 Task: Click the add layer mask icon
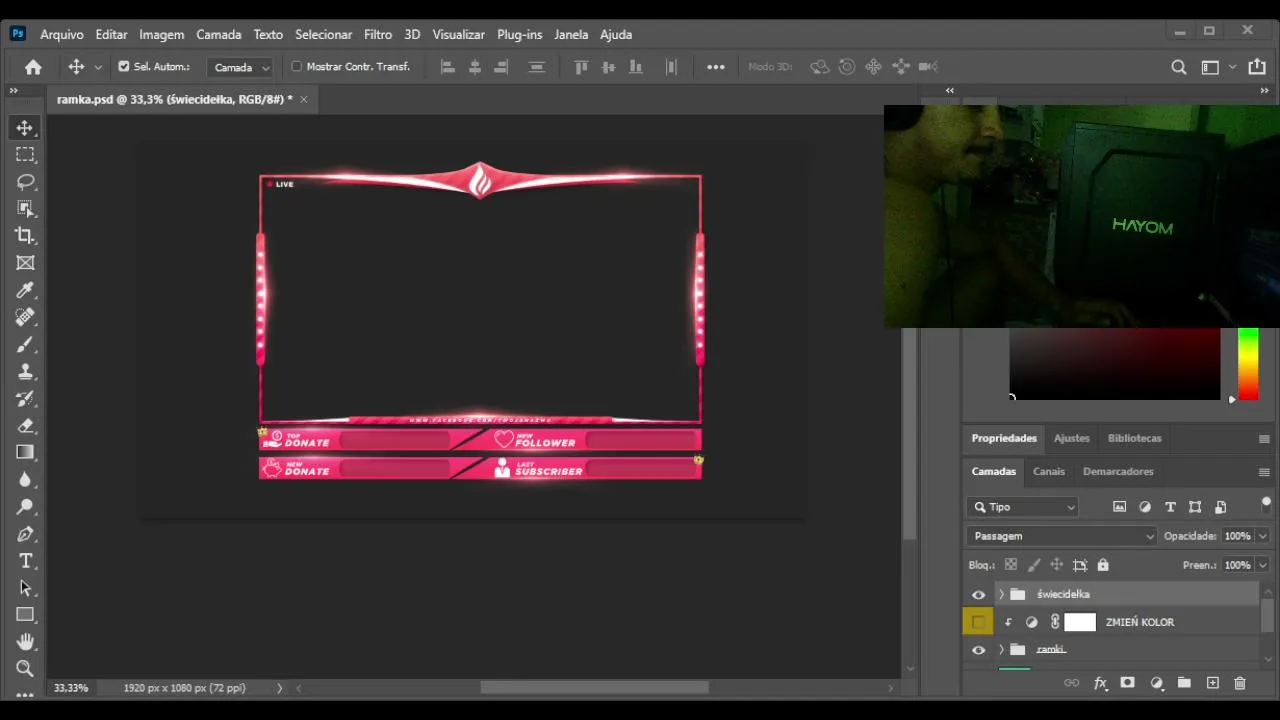click(x=1128, y=683)
